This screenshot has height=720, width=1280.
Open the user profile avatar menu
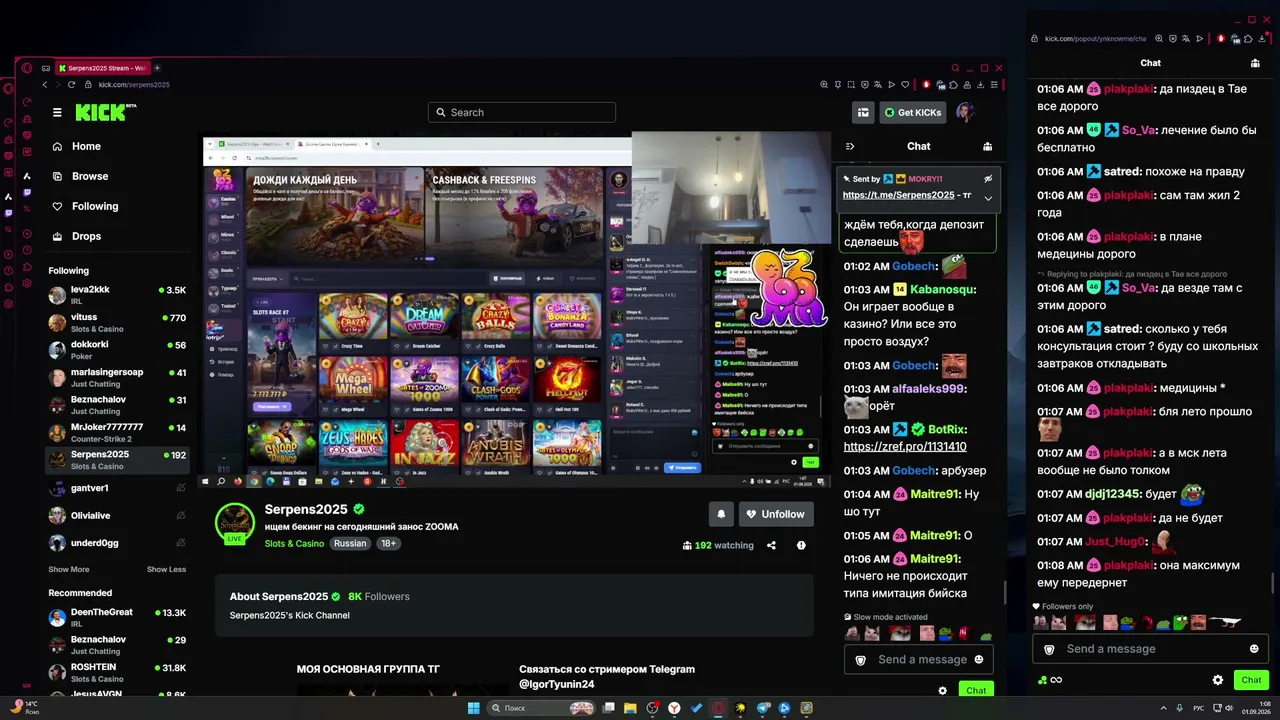[x=965, y=112]
